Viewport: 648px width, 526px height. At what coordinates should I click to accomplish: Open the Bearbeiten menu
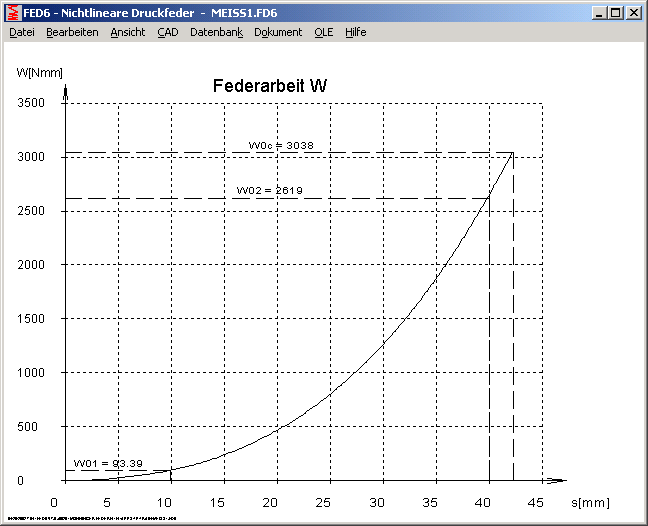(72, 32)
